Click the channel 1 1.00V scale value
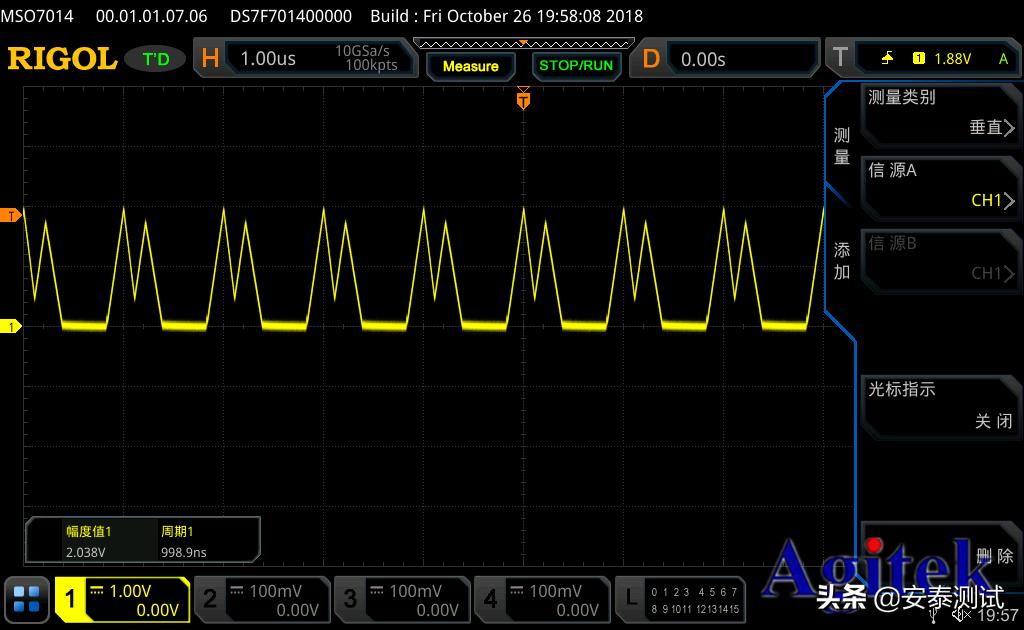 point(130,591)
